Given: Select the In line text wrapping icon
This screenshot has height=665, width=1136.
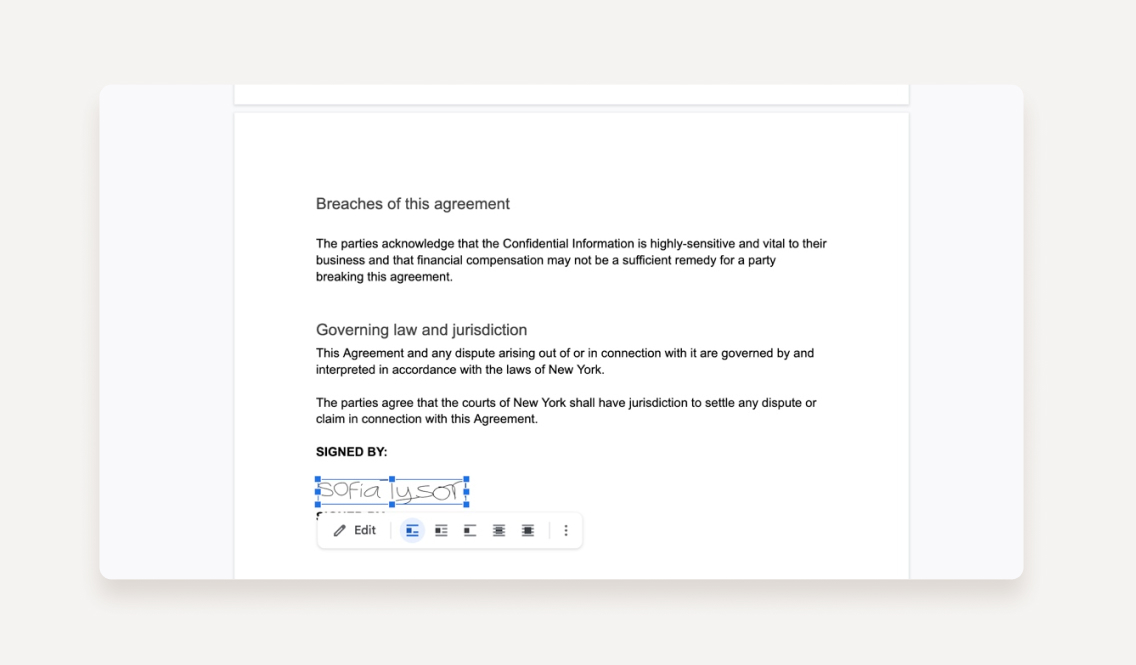Looking at the screenshot, I should [x=412, y=530].
